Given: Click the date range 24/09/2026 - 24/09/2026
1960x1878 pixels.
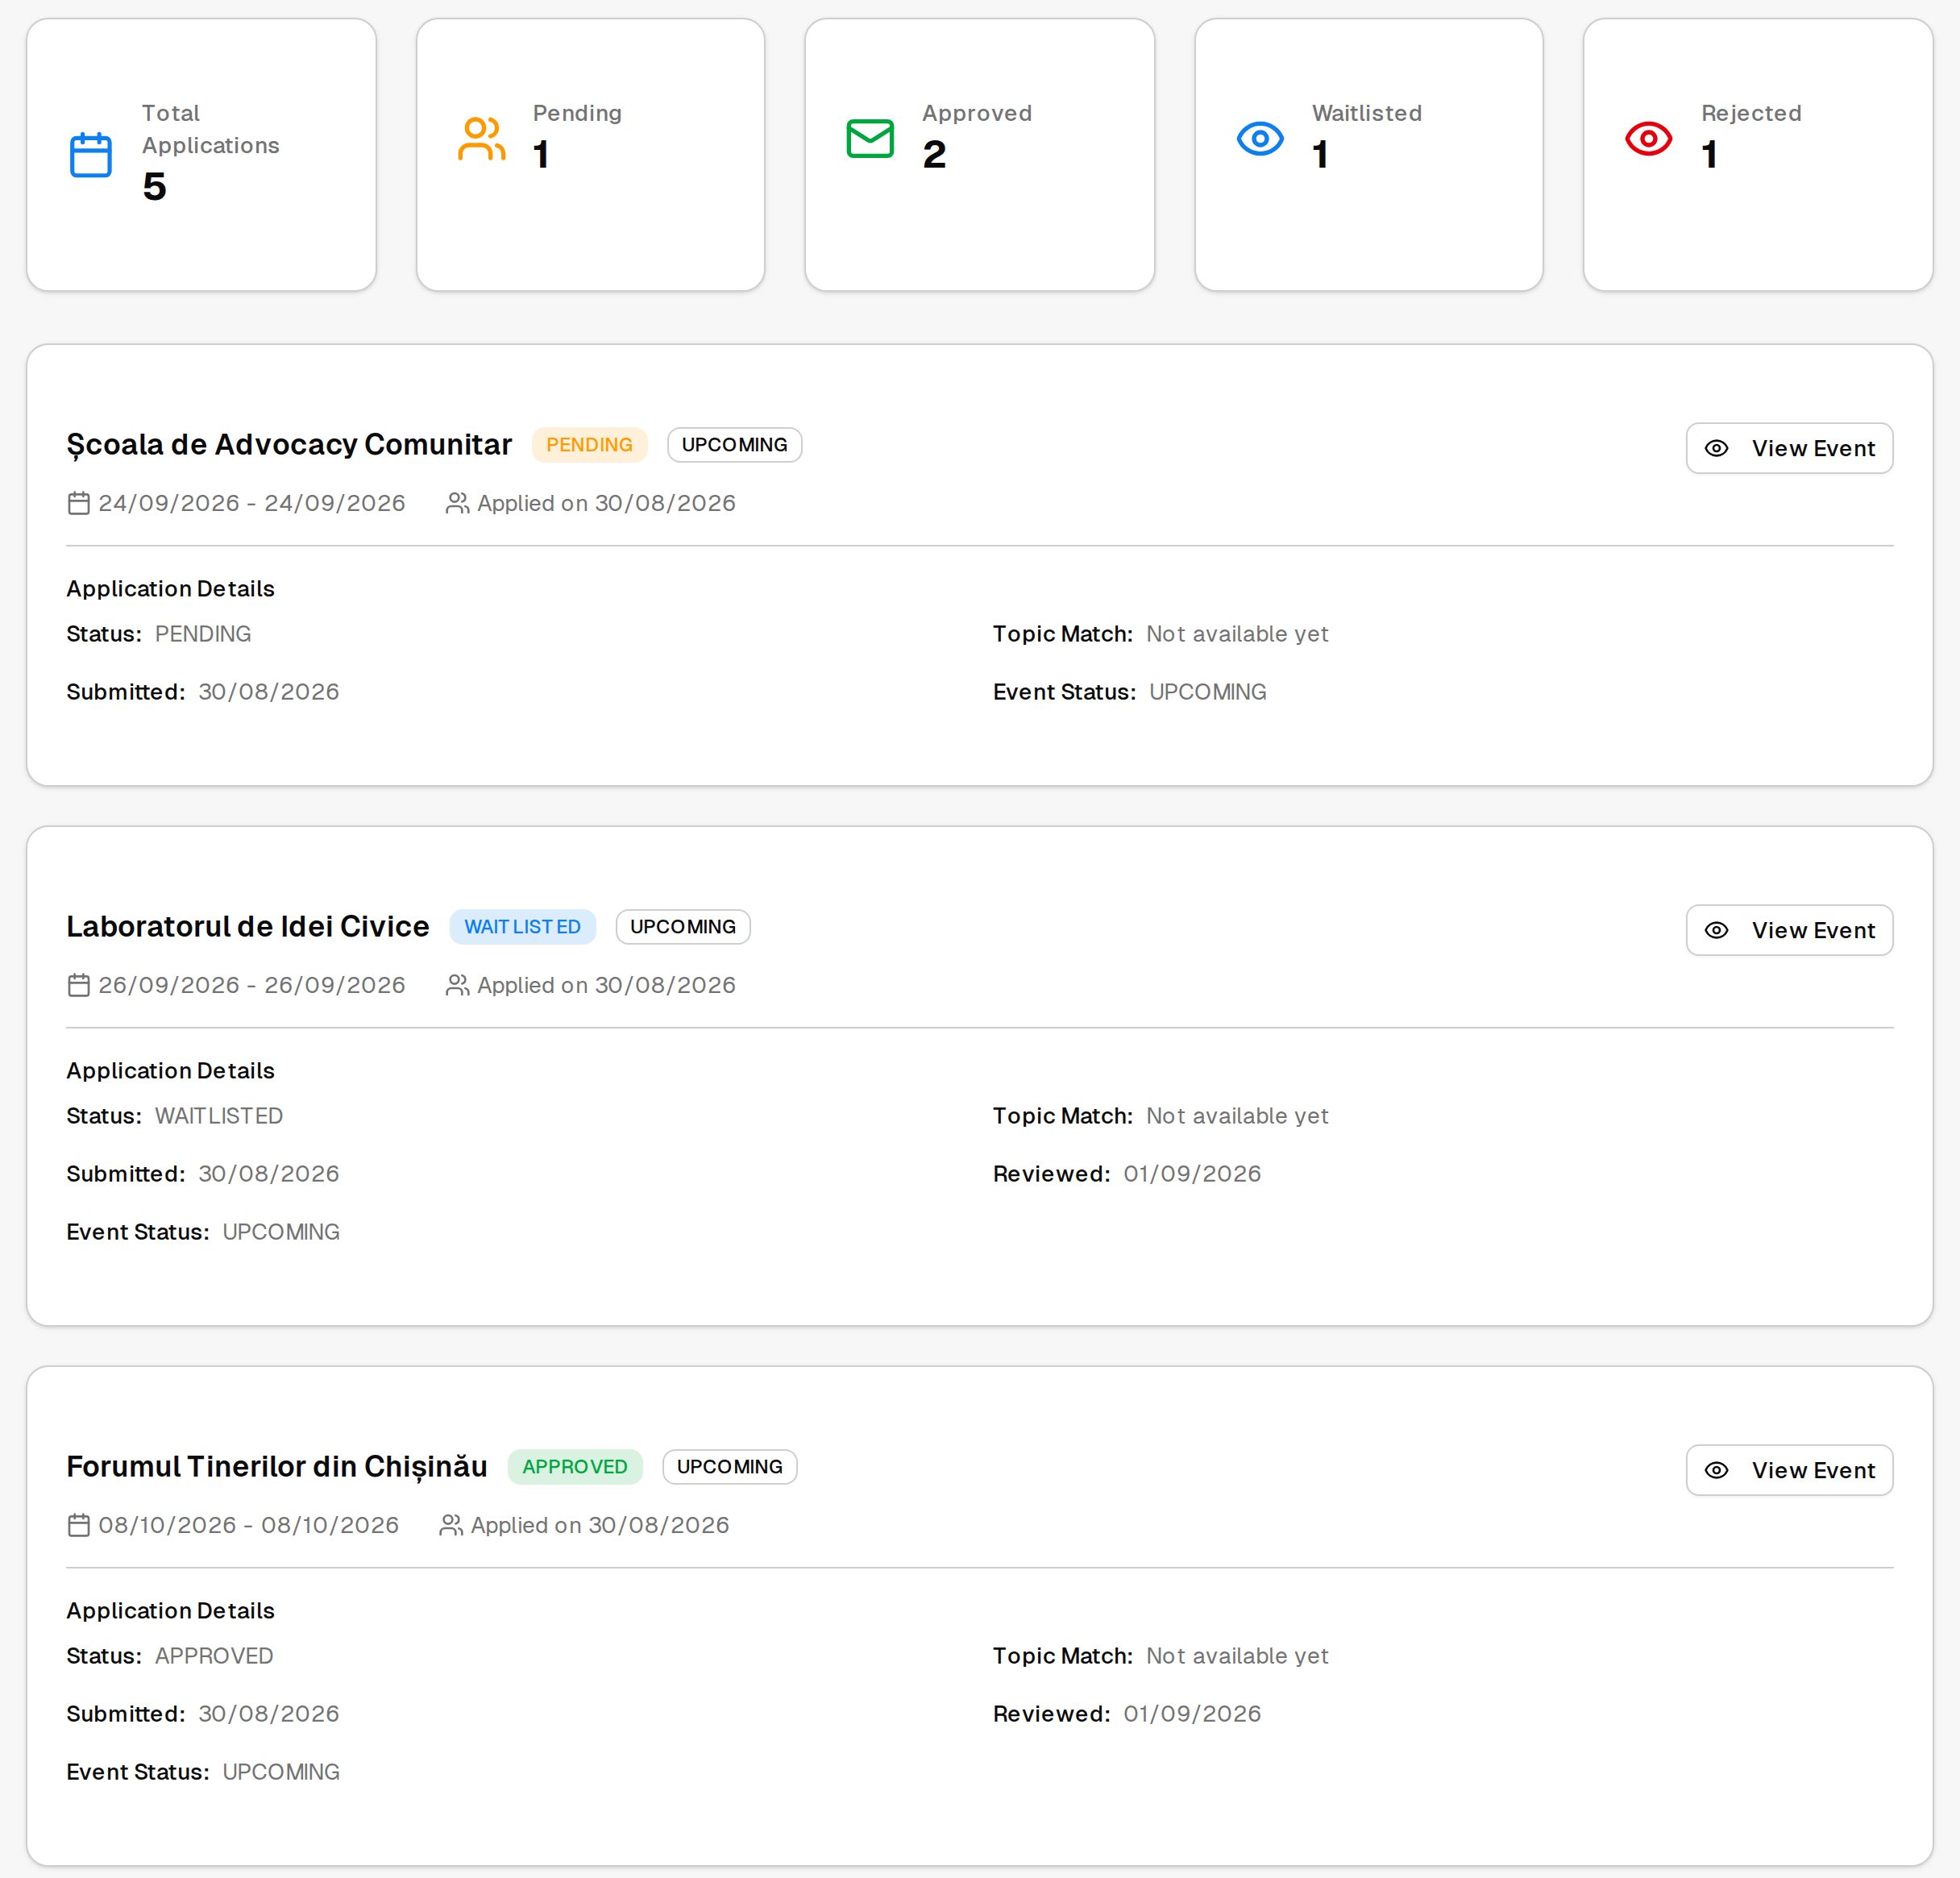Looking at the screenshot, I should pos(252,503).
